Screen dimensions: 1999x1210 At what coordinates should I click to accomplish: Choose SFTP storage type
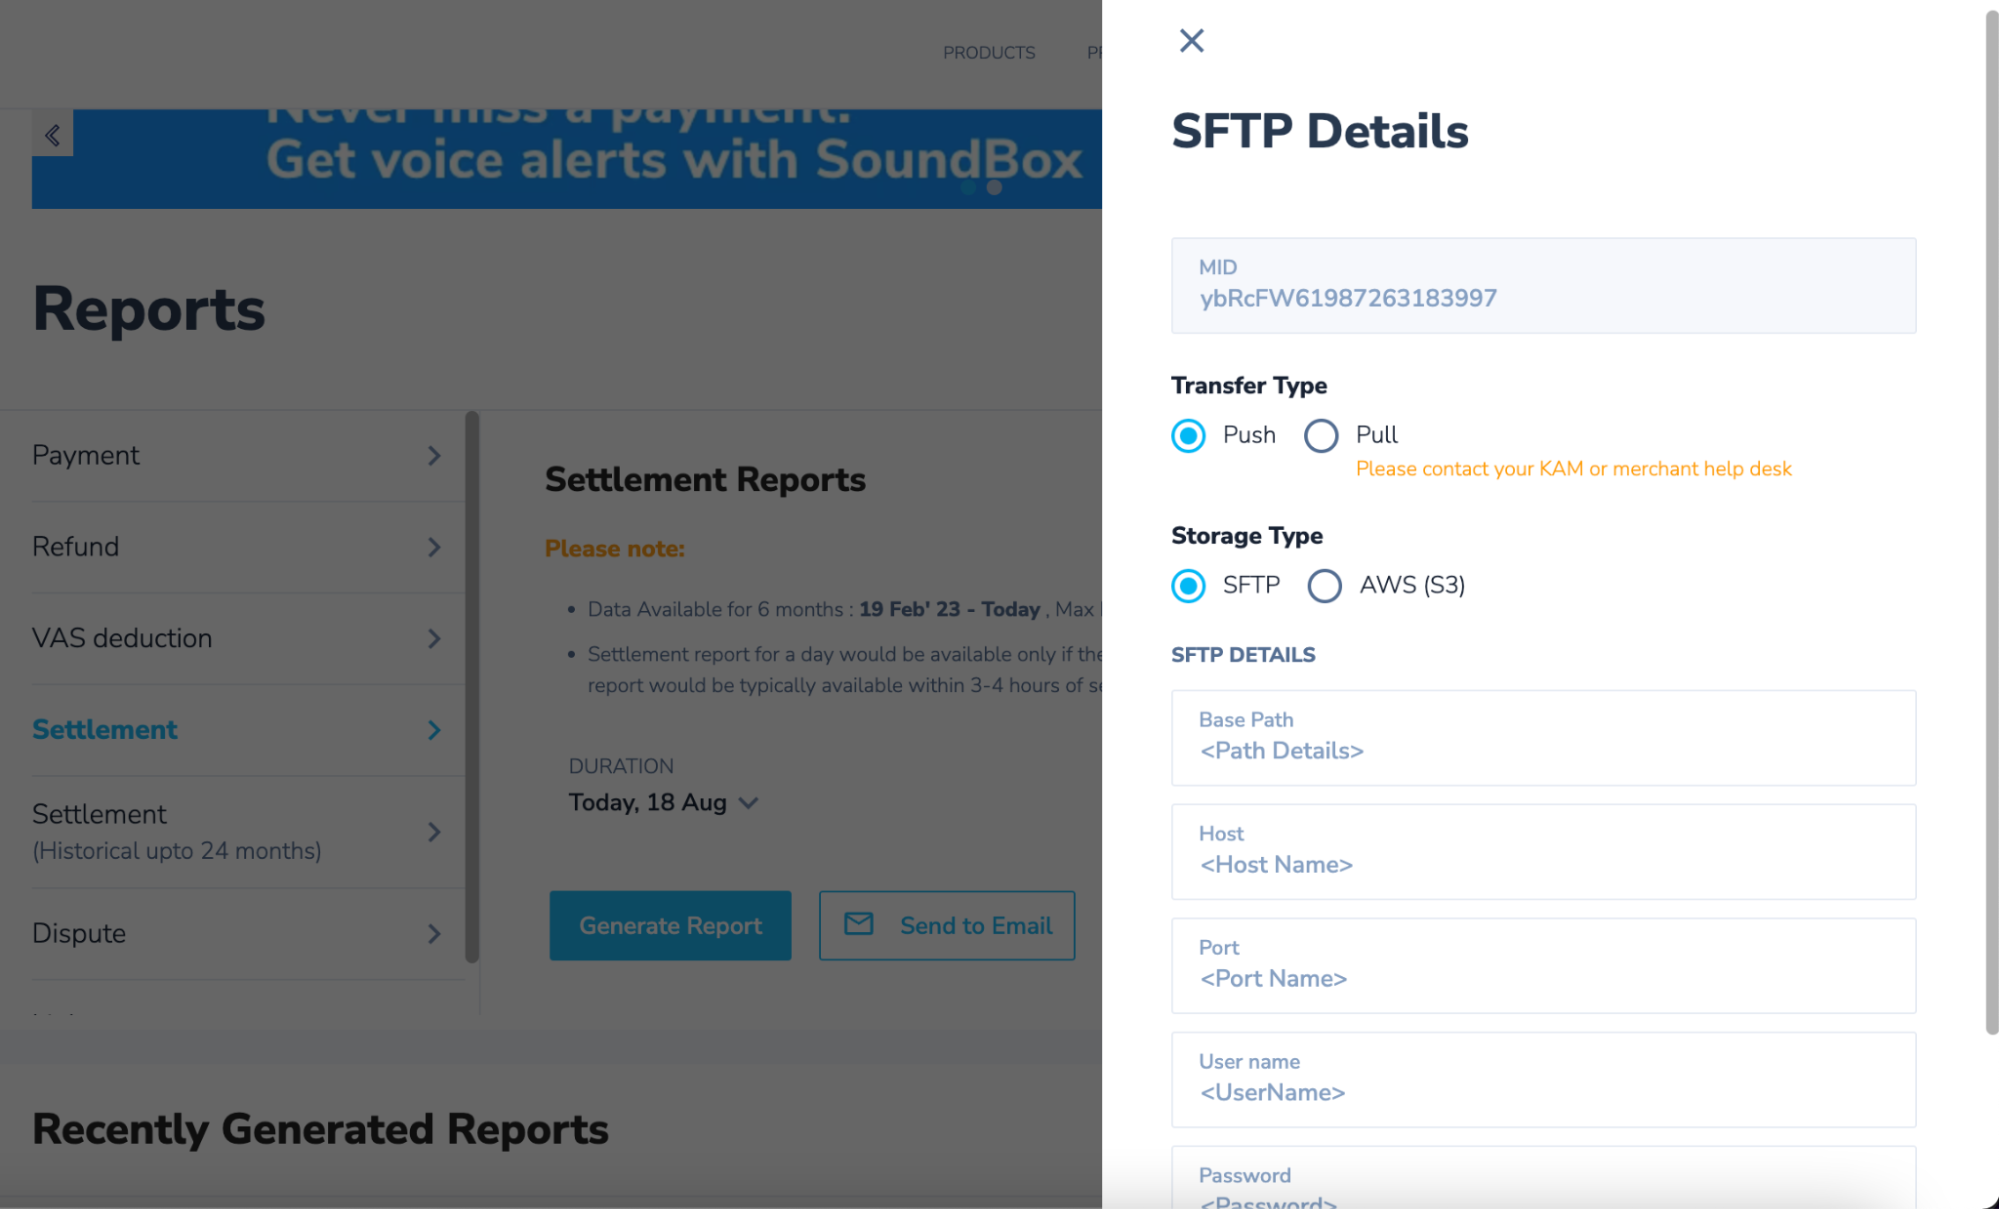(x=1188, y=585)
